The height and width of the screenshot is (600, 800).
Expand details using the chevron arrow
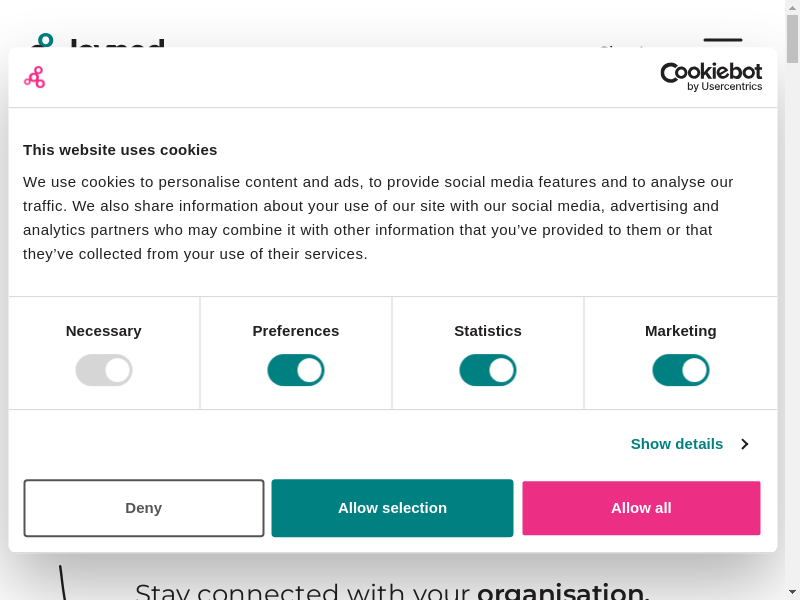[x=744, y=444]
